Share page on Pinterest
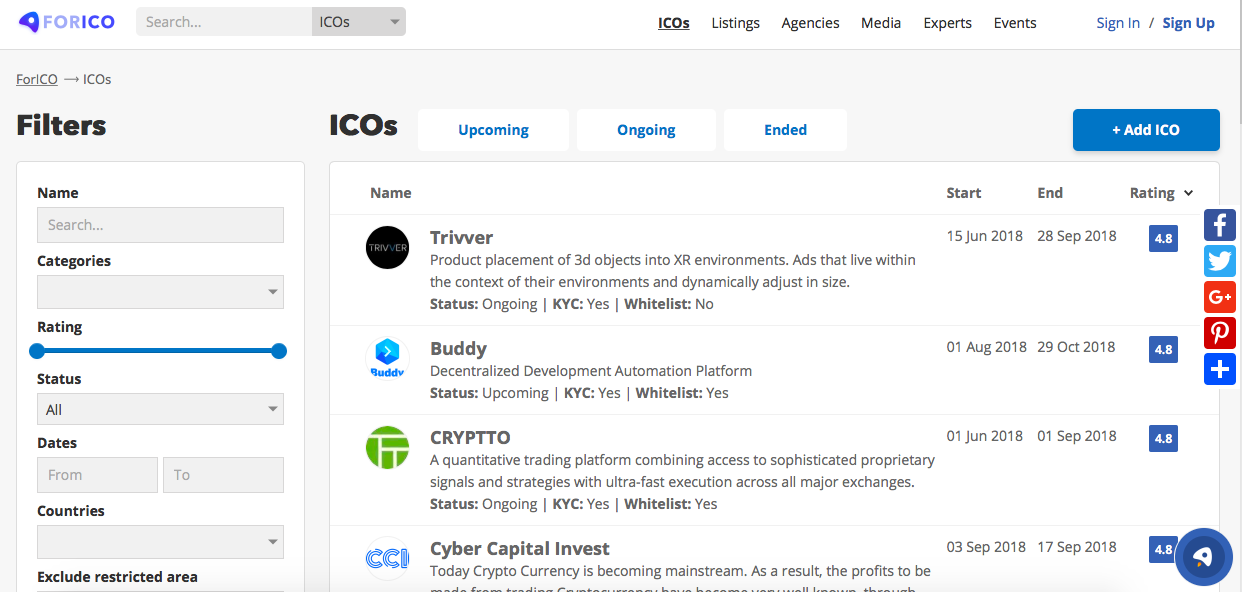Image resolution: width=1242 pixels, height=592 pixels. coord(1220,333)
